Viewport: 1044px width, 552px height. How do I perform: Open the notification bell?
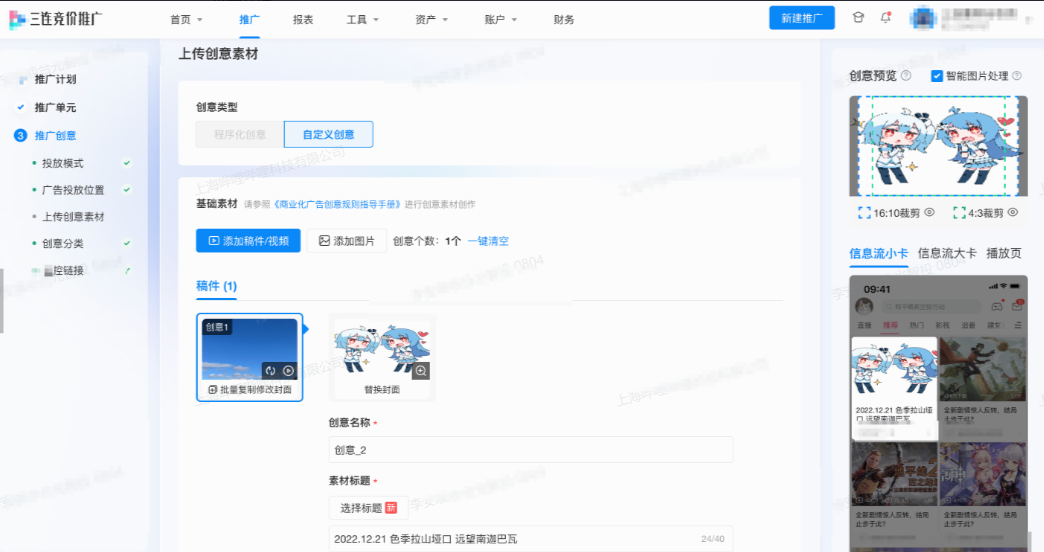tap(886, 18)
